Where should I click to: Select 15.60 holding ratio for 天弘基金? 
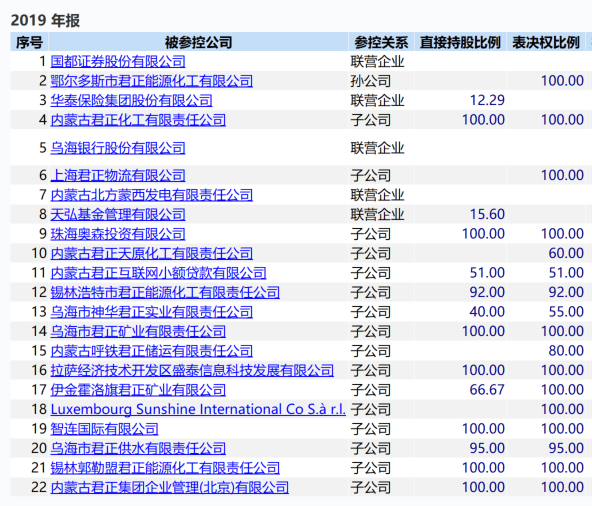click(487, 214)
